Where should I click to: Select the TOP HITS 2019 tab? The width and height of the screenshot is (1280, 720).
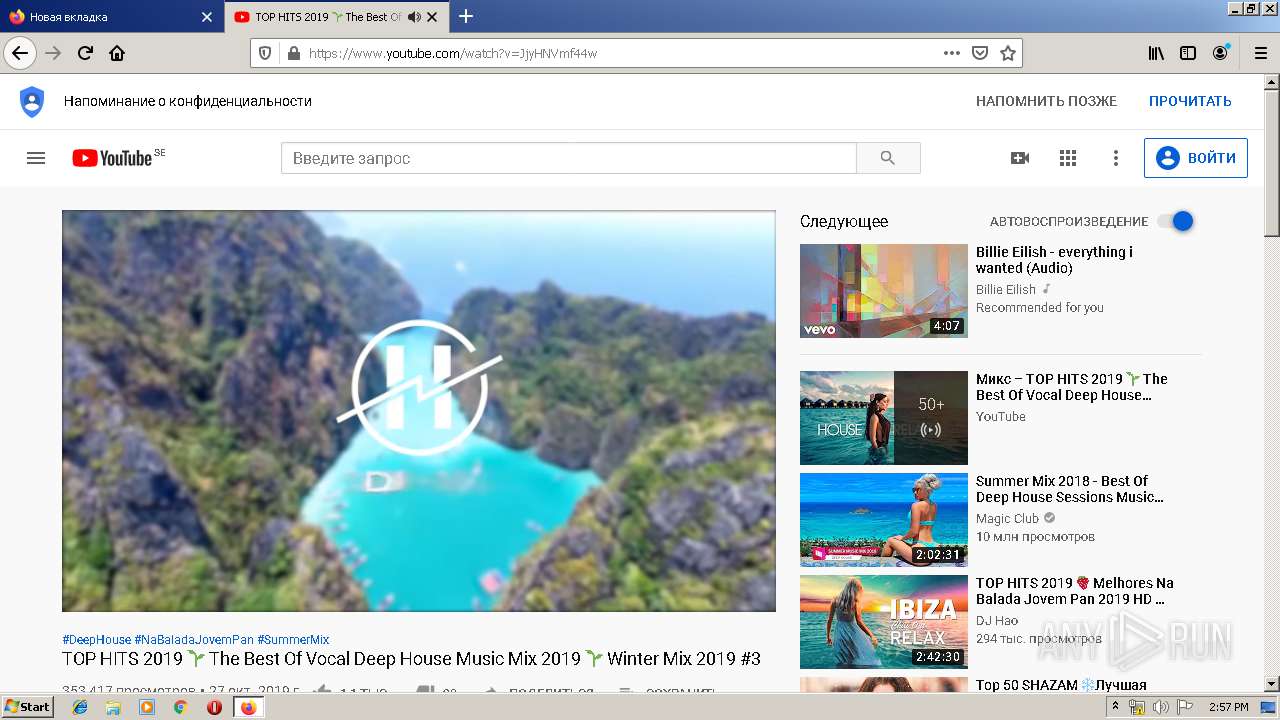(x=337, y=17)
